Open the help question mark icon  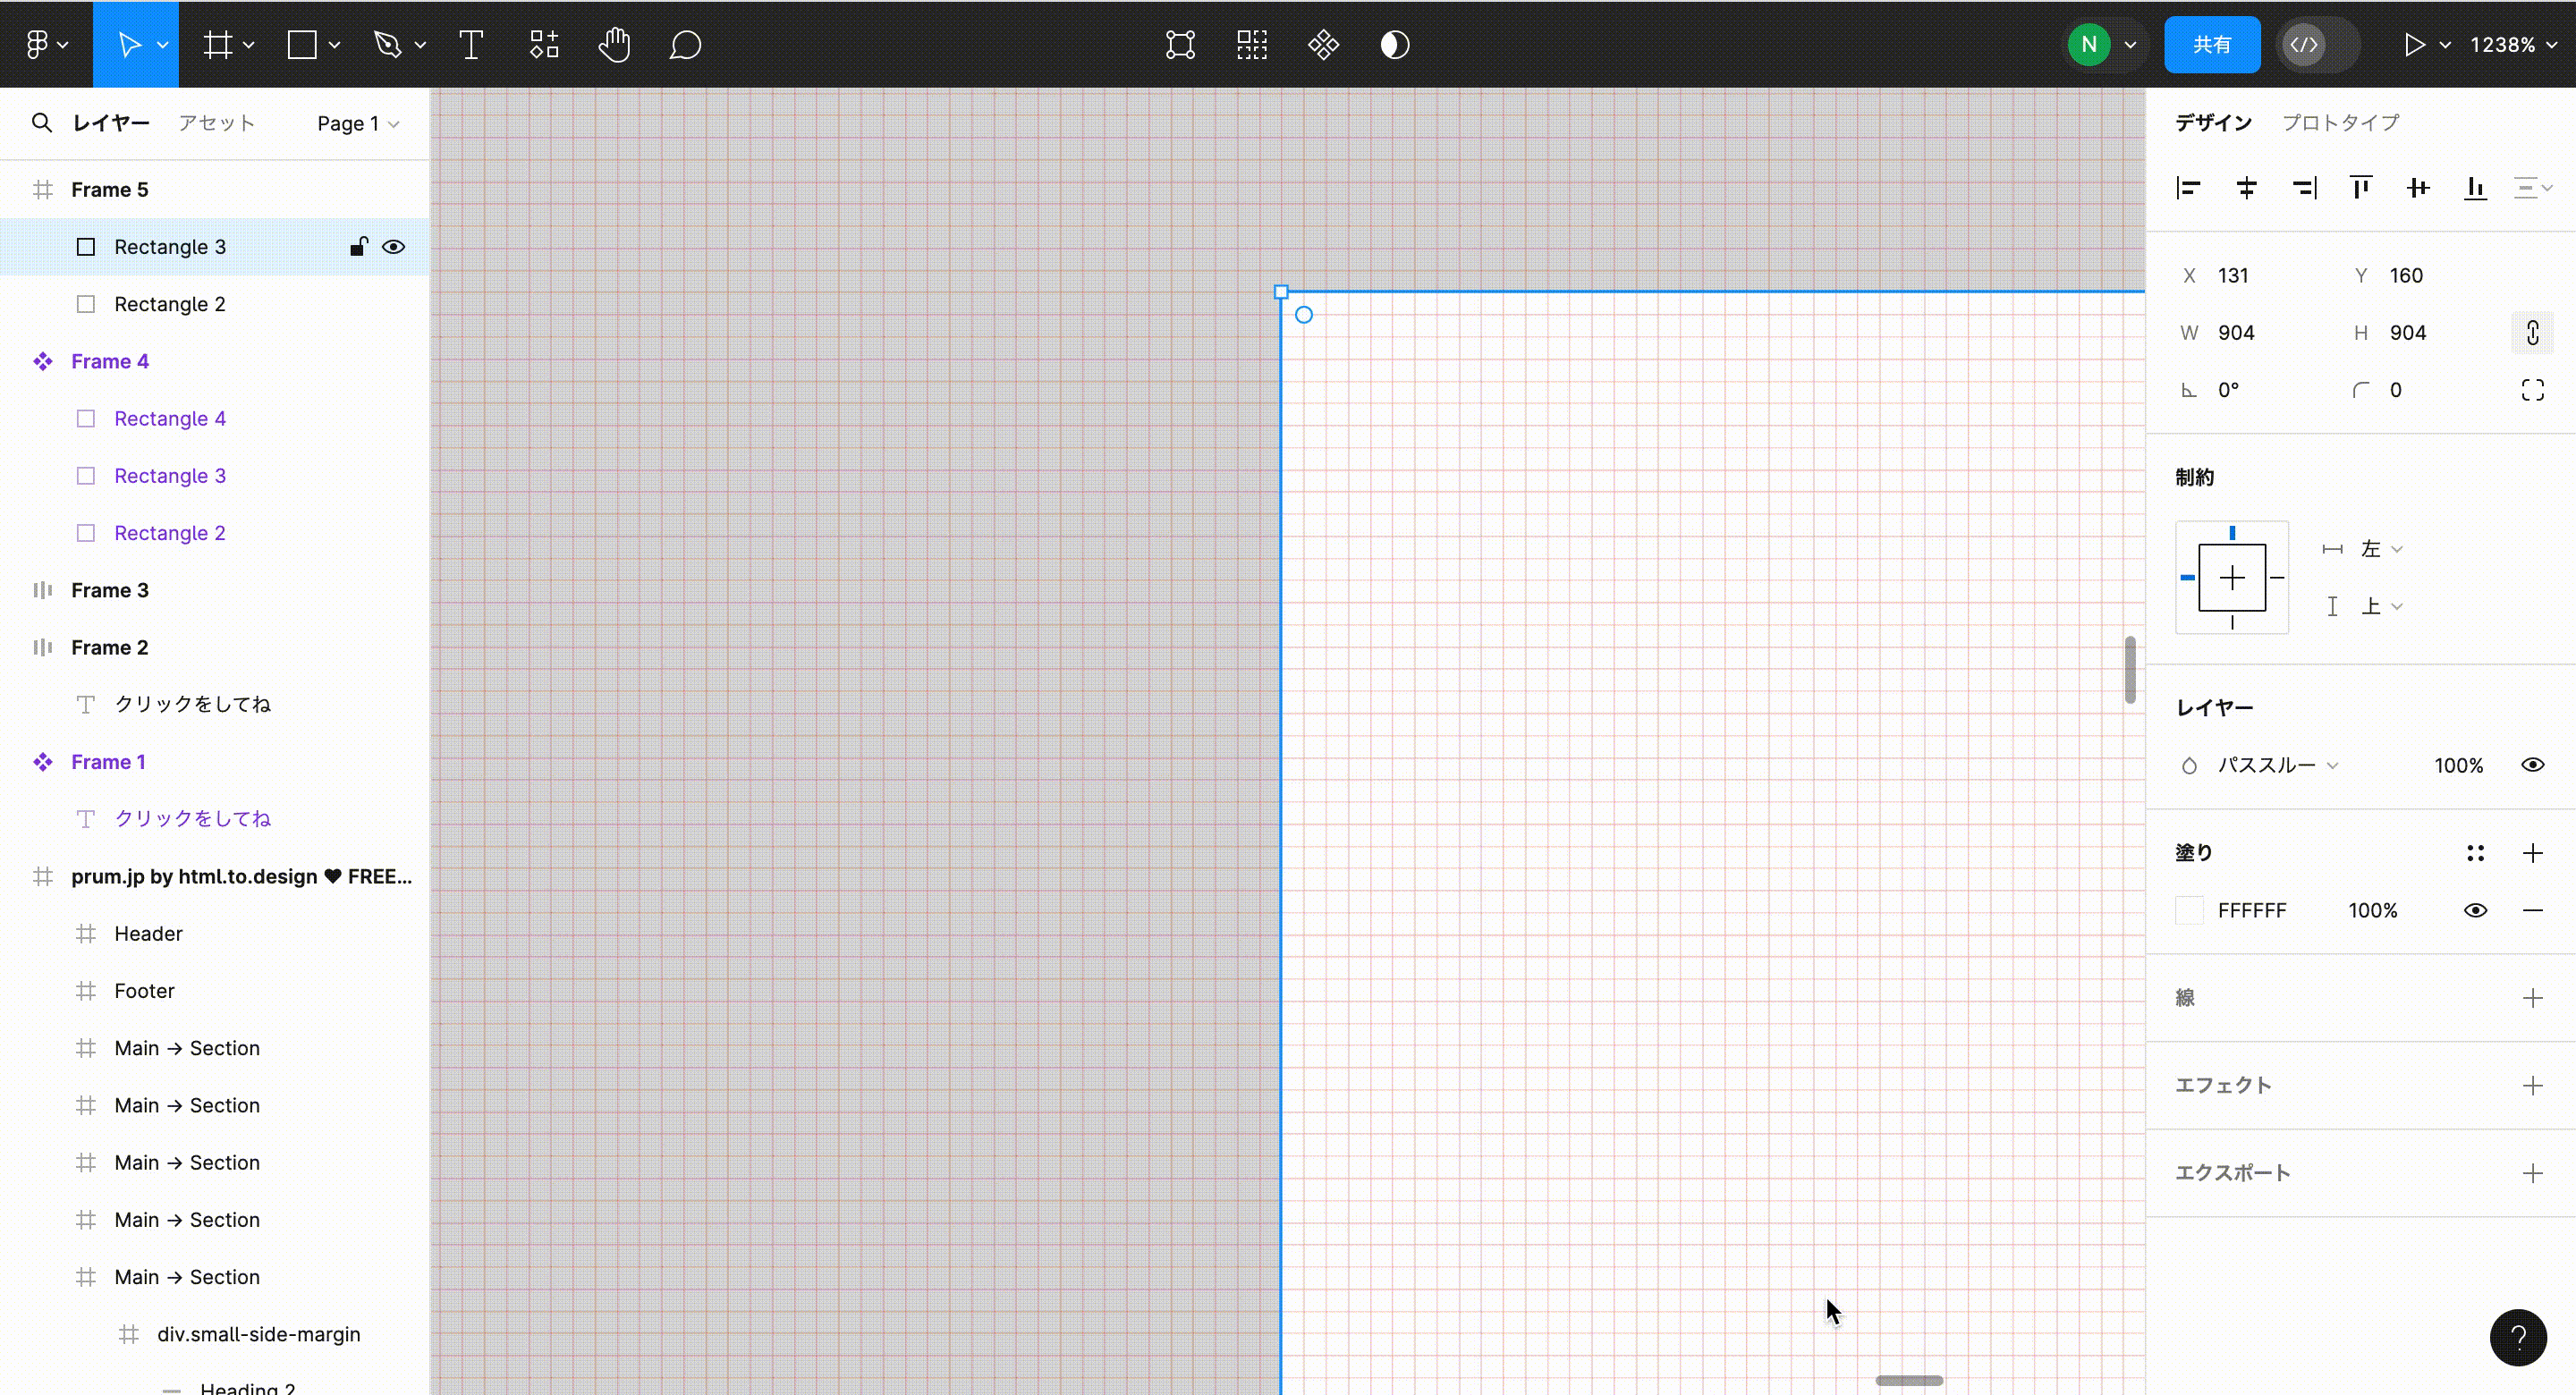pyautogui.click(x=2519, y=1338)
